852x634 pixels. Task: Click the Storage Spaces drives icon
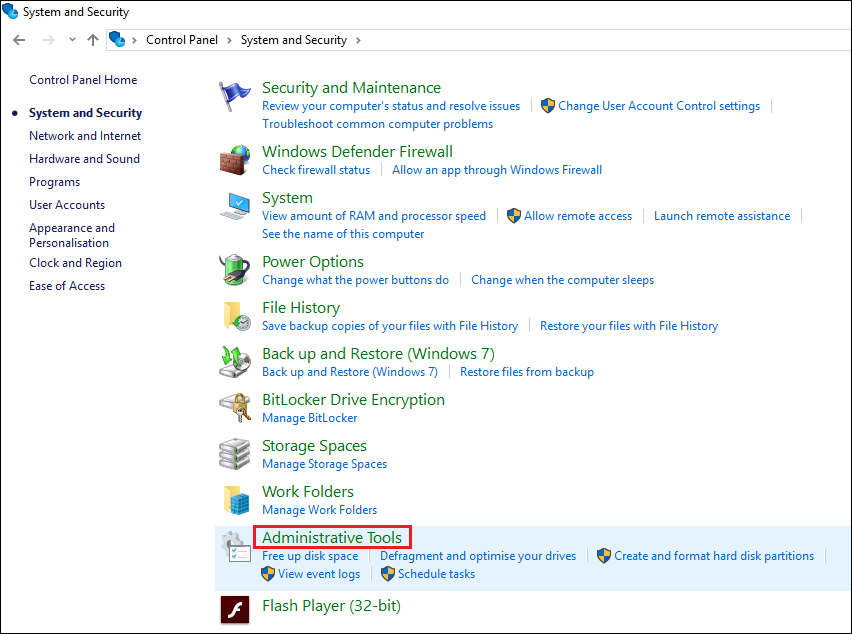pyautogui.click(x=235, y=454)
